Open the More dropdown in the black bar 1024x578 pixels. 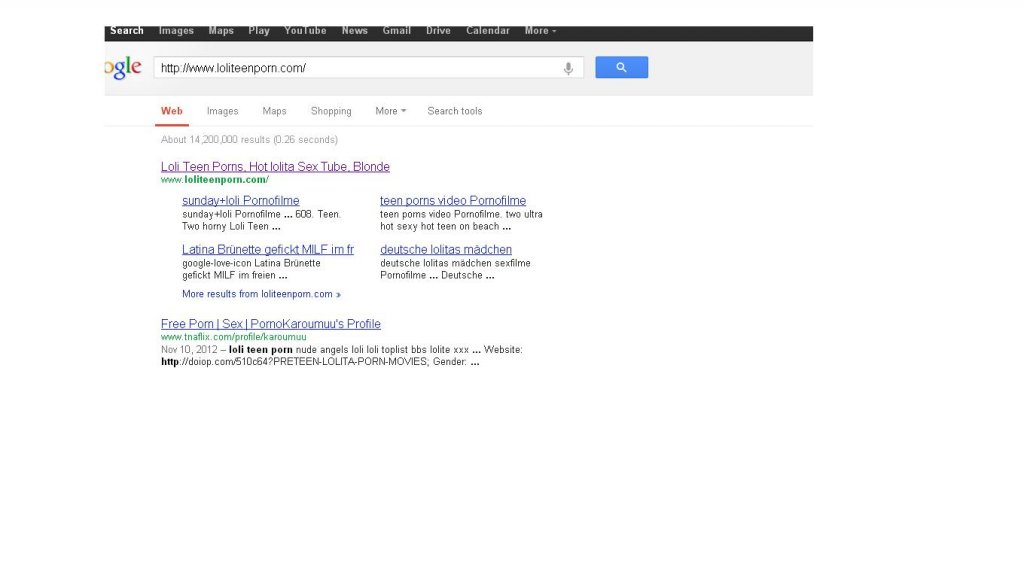tap(540, 31)
